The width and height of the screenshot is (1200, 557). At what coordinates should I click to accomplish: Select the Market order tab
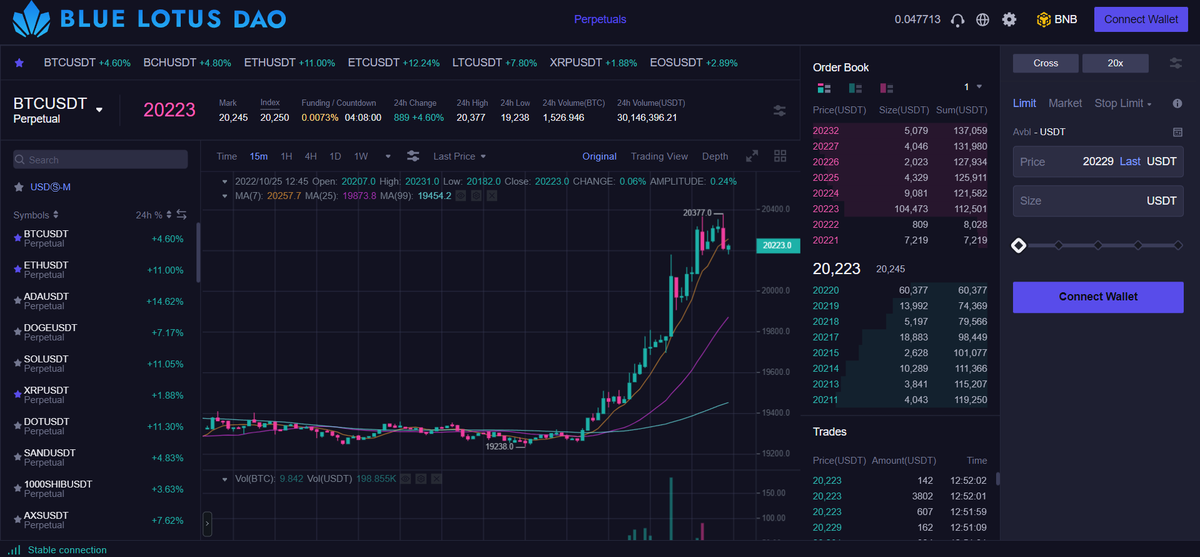click(x=1065, y=103)
